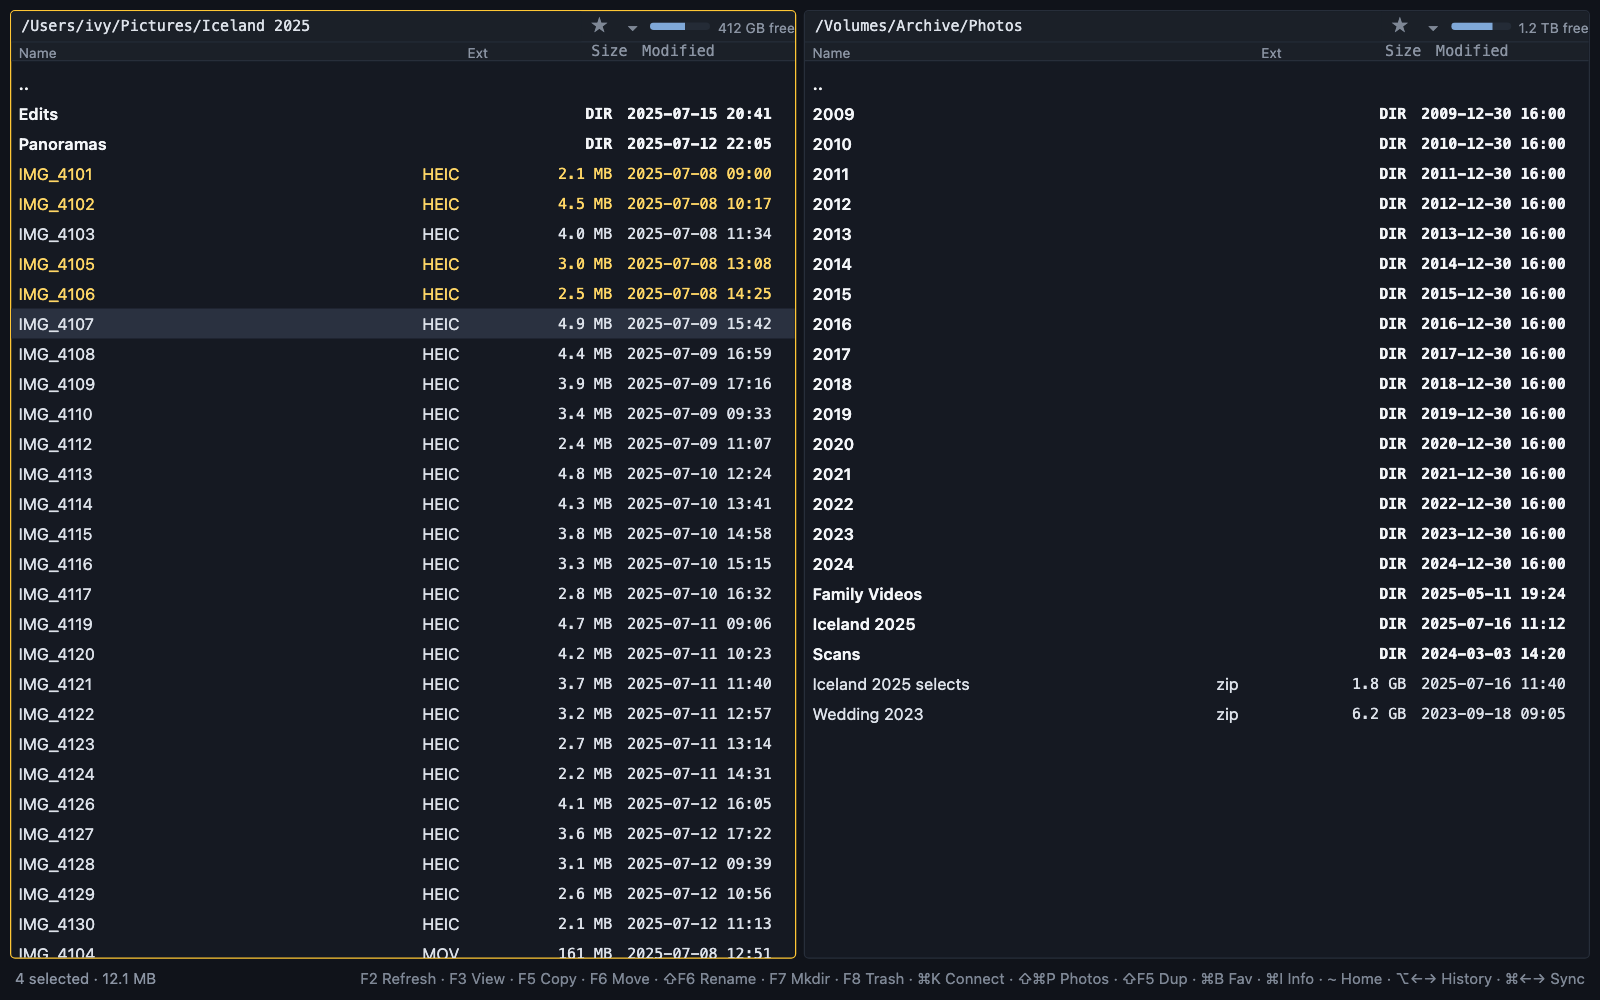1600x1000 pixels.
Task: Open the left pane path dropdown arrow
Action: click(x=632, y=27)
